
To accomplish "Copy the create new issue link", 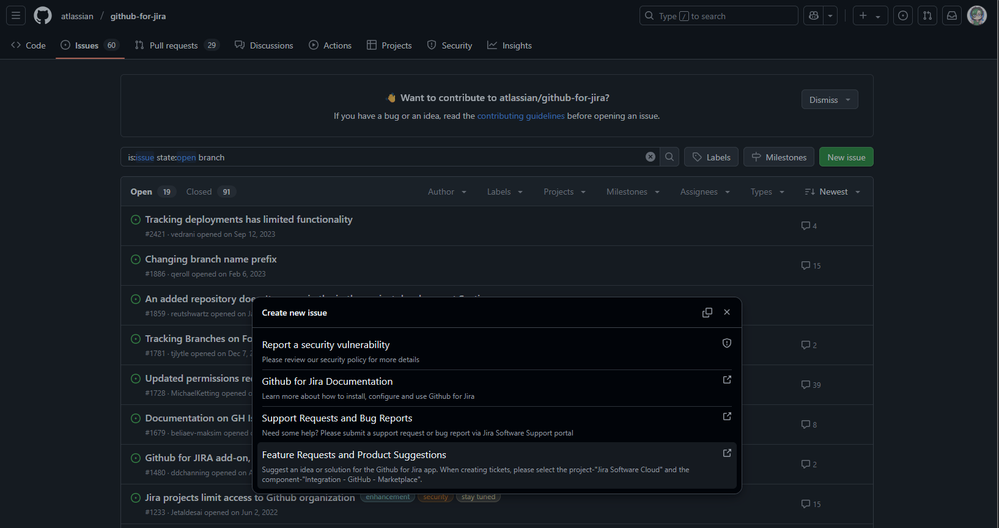I will pos(707,313).
